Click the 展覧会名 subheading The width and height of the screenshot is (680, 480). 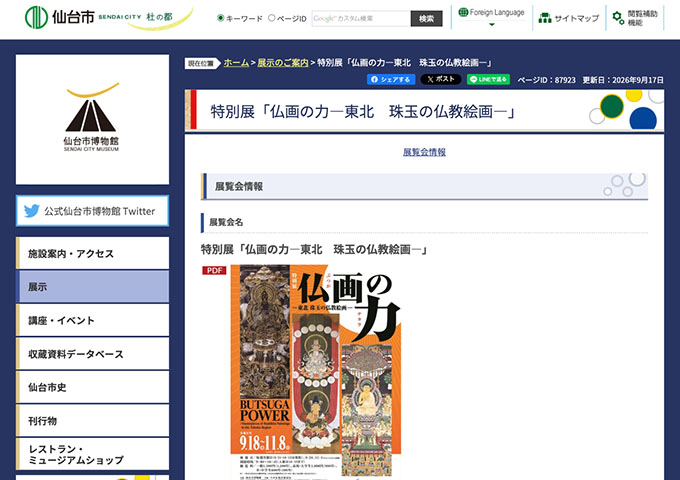point(226,222)
